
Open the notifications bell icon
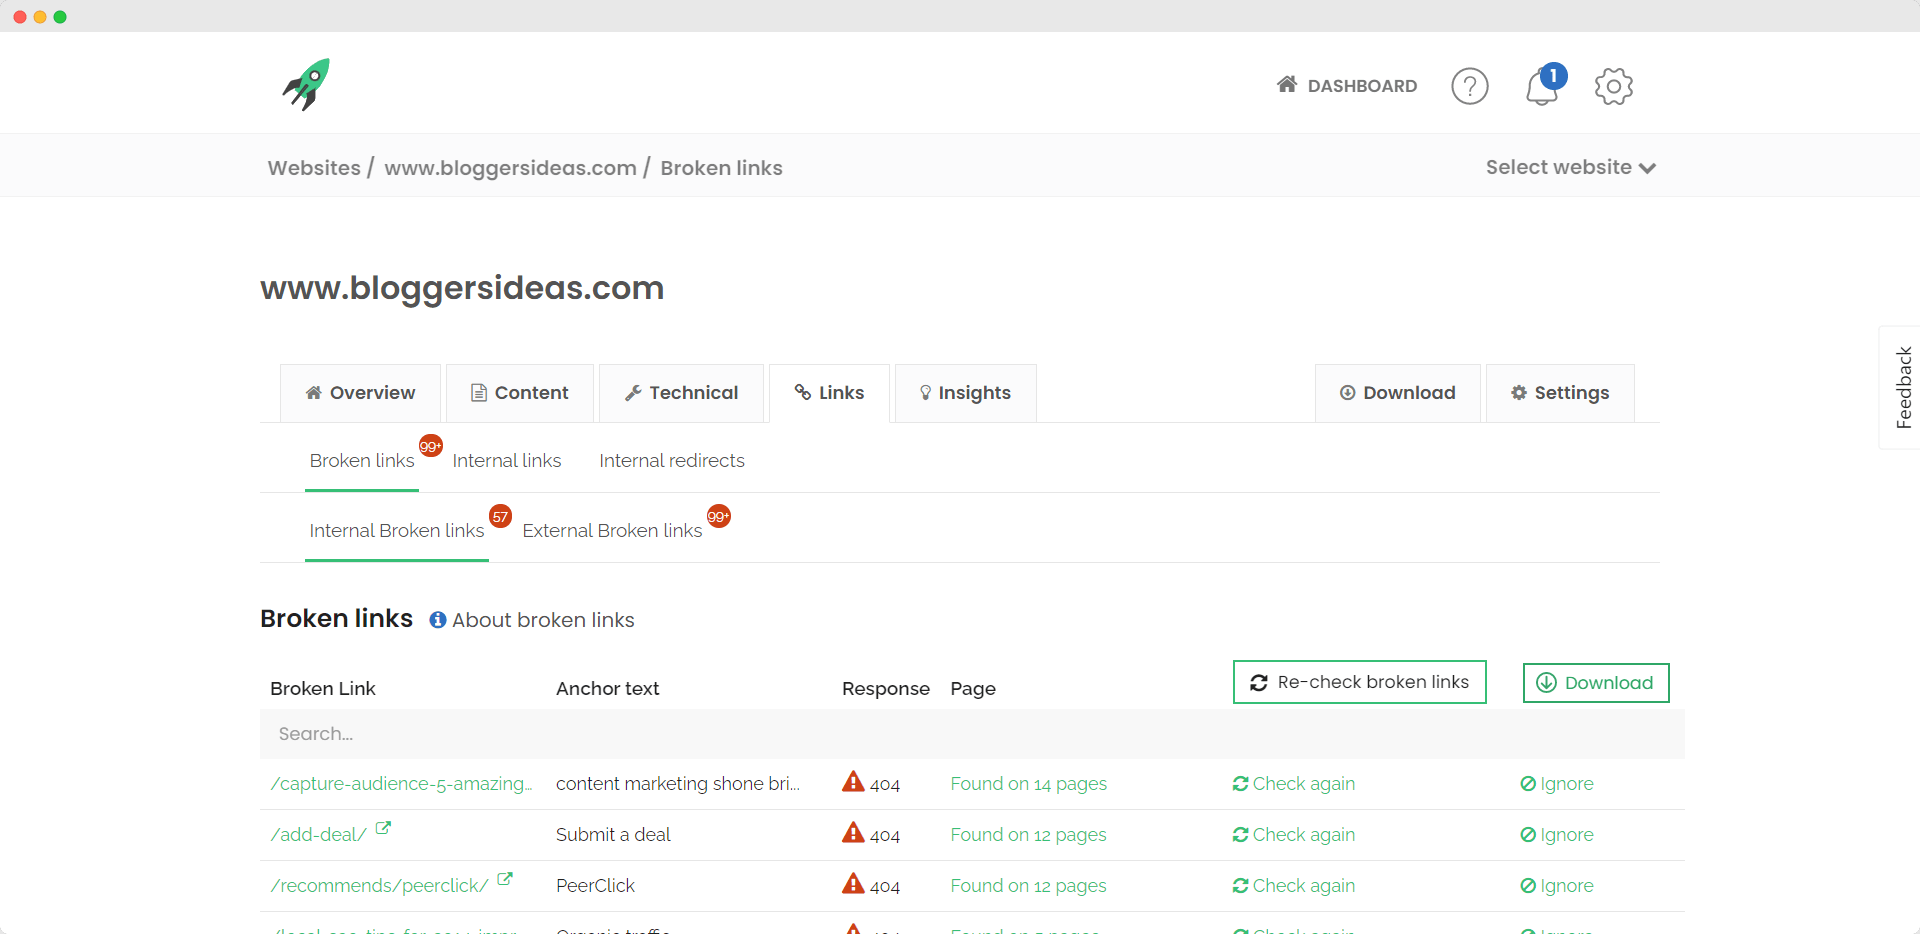coord(1542,86)
